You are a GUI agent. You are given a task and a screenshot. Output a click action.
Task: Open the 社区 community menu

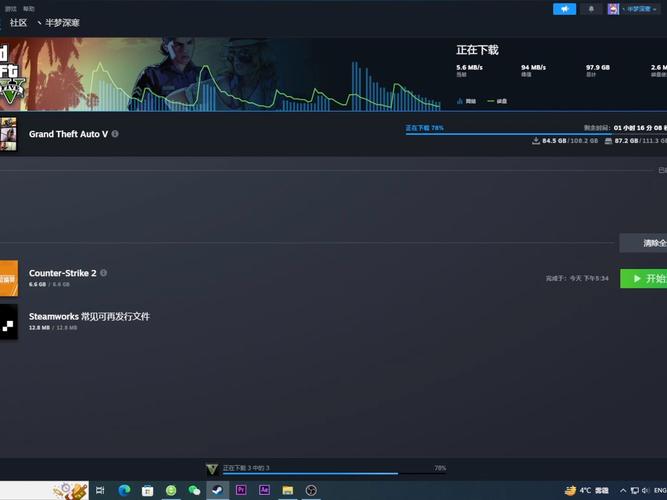(x=18, y=23)
